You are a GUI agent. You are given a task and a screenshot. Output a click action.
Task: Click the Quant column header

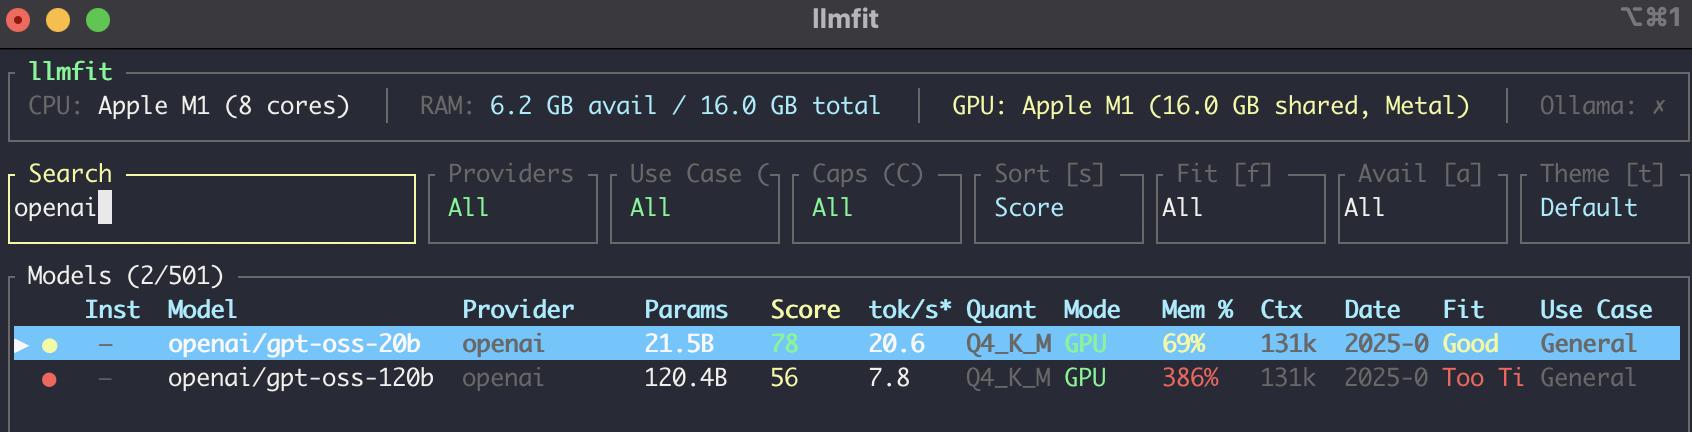tap(1000, 310)
